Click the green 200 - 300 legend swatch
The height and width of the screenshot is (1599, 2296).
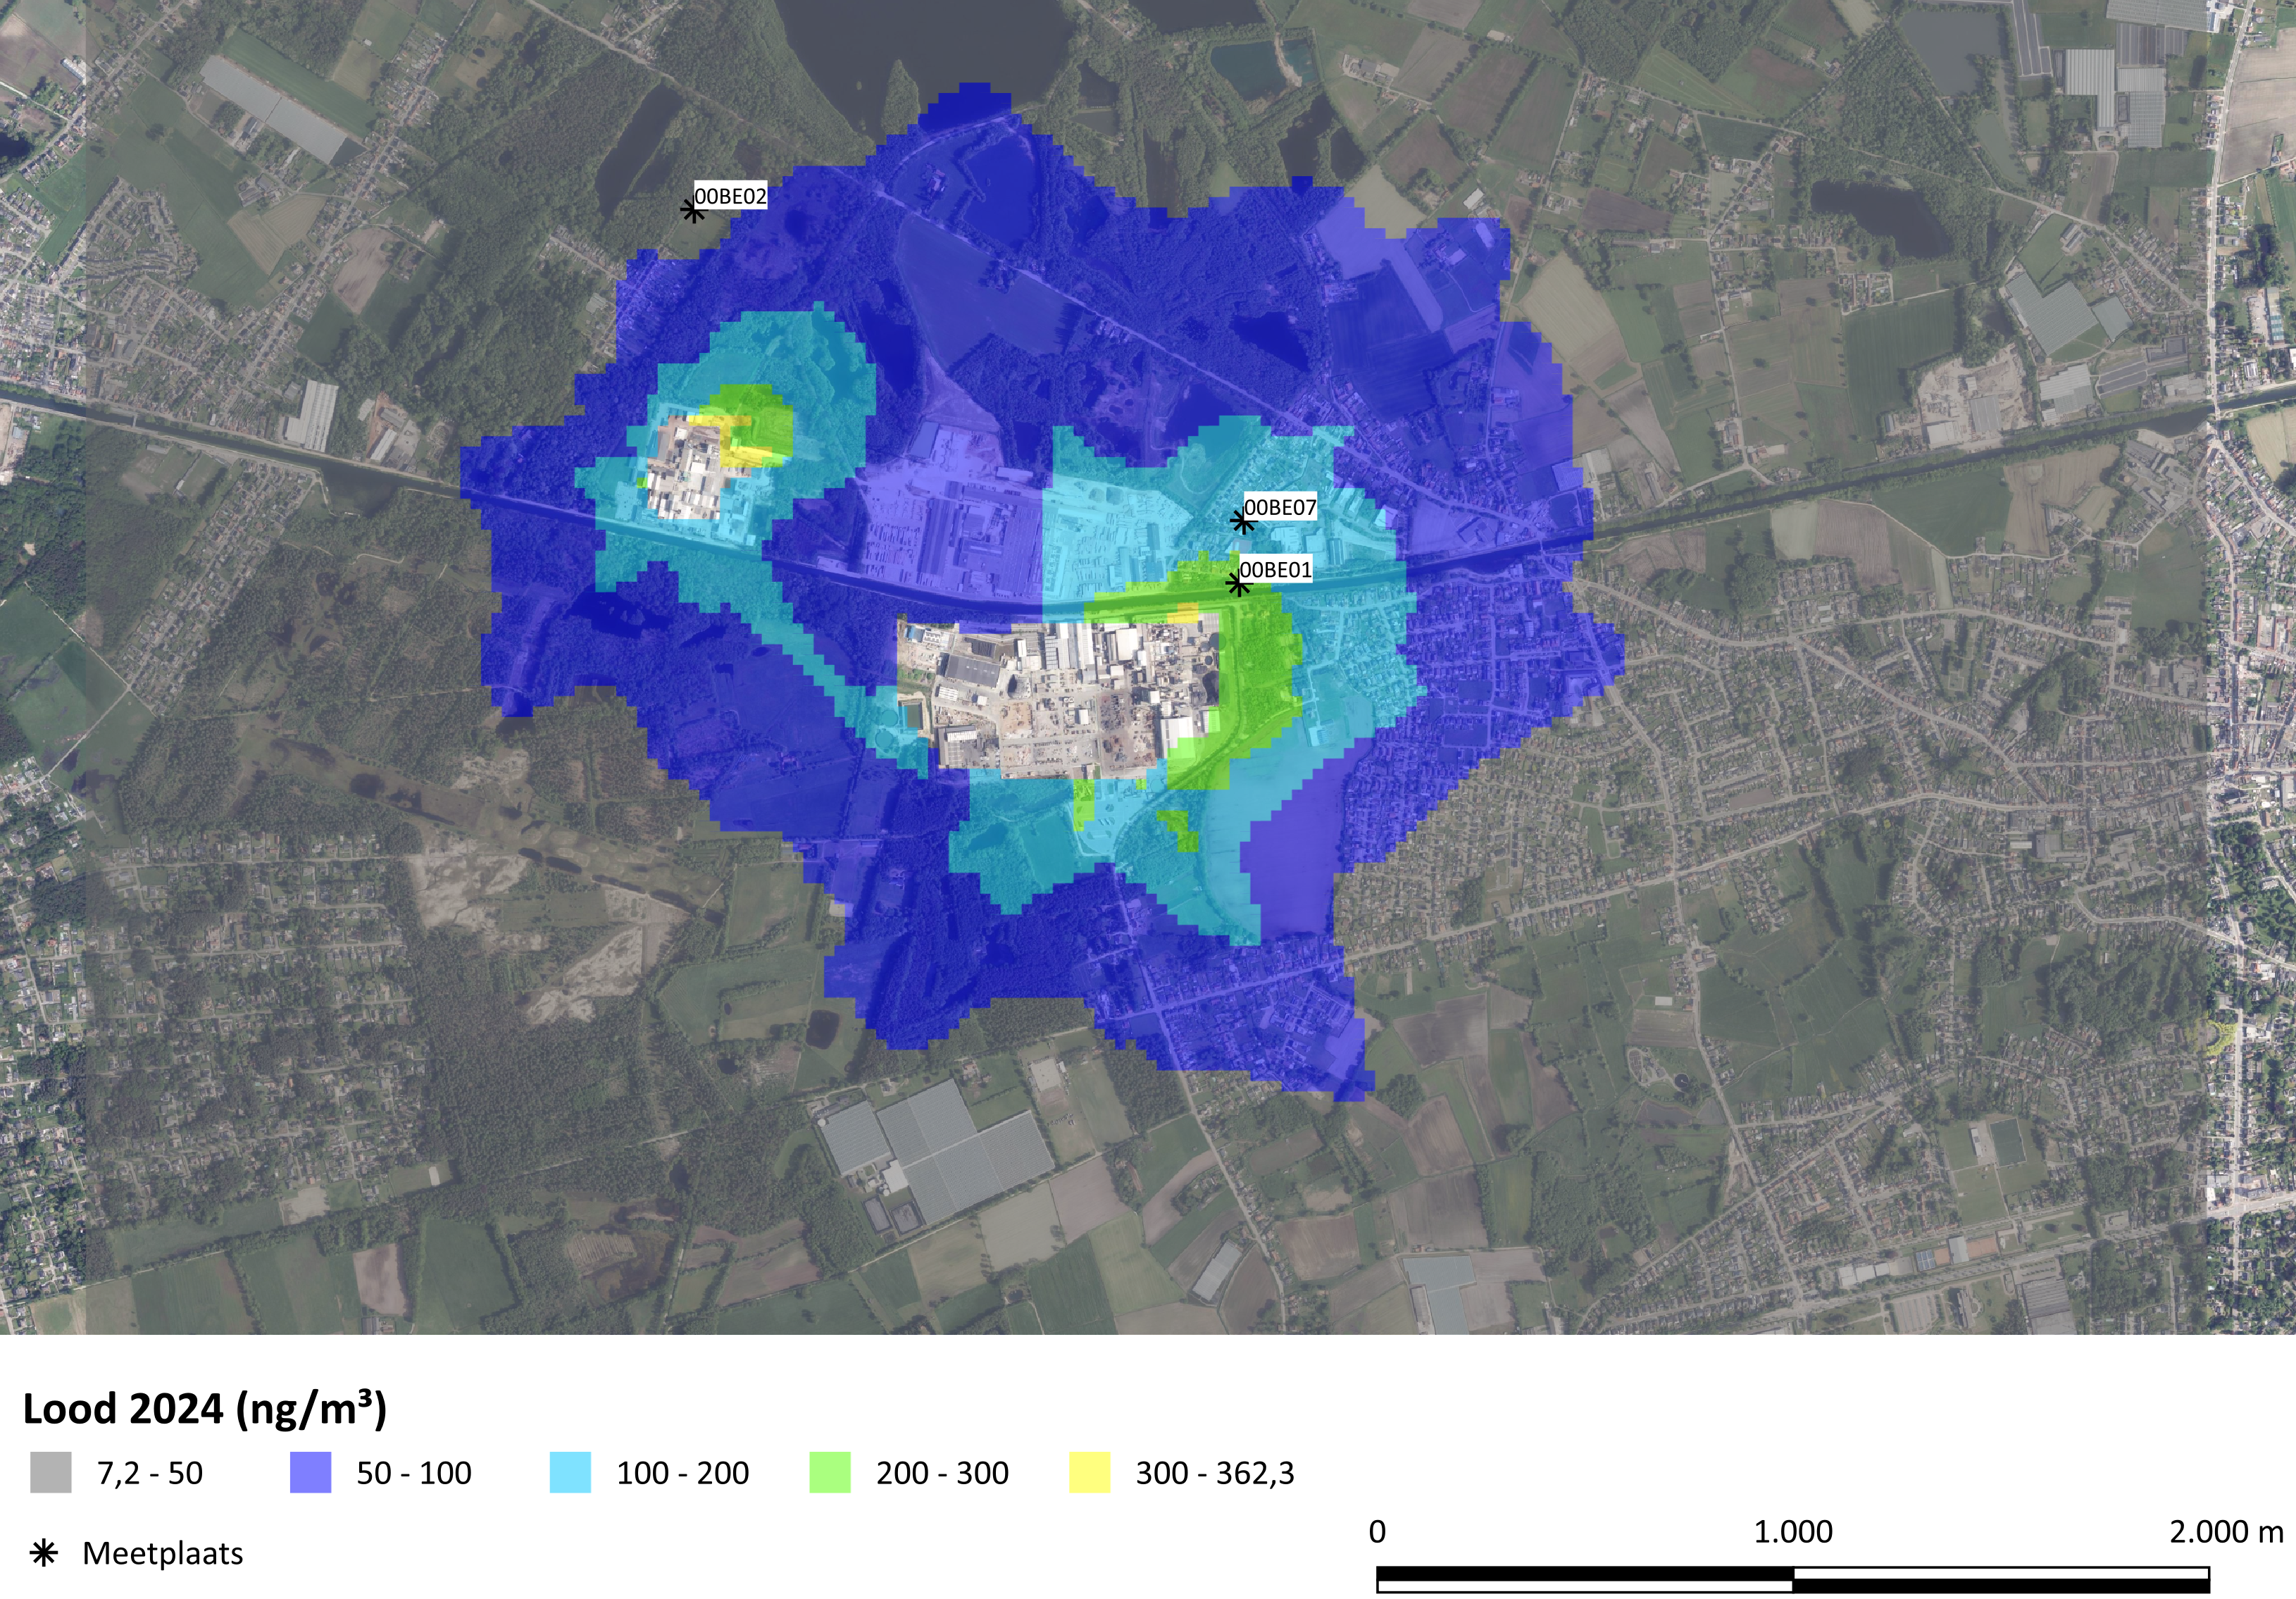[830, 1472]
